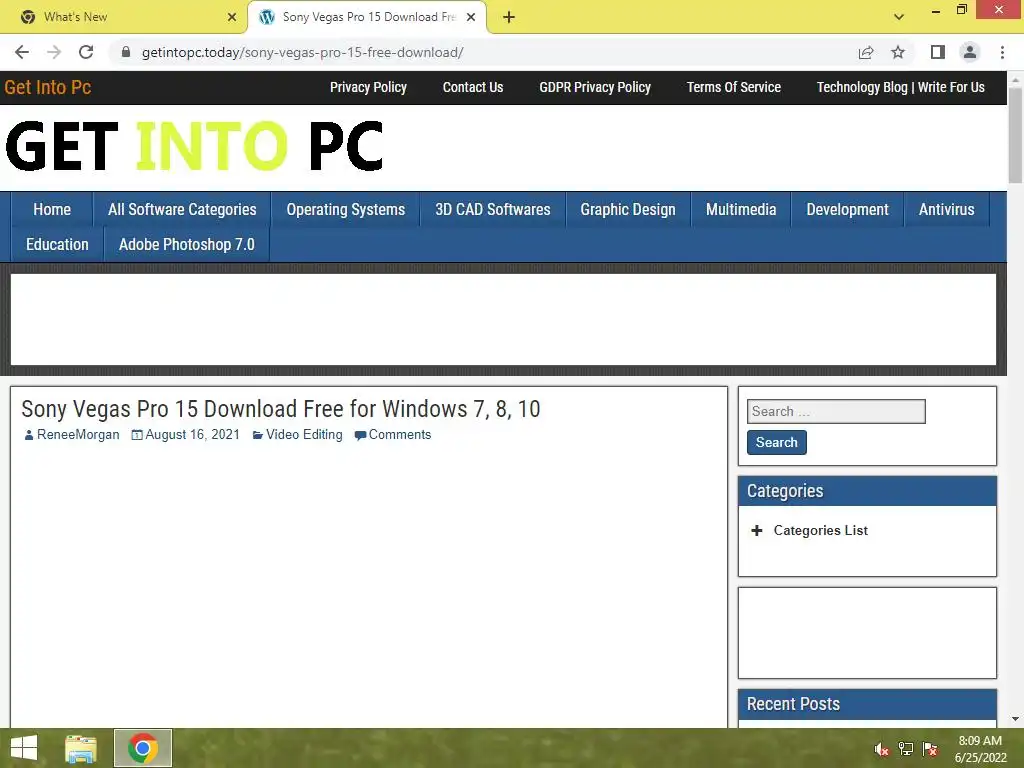Screen dimensions: 1024x768
Task: Go to the Home menu item
Action: pos(52,210)
